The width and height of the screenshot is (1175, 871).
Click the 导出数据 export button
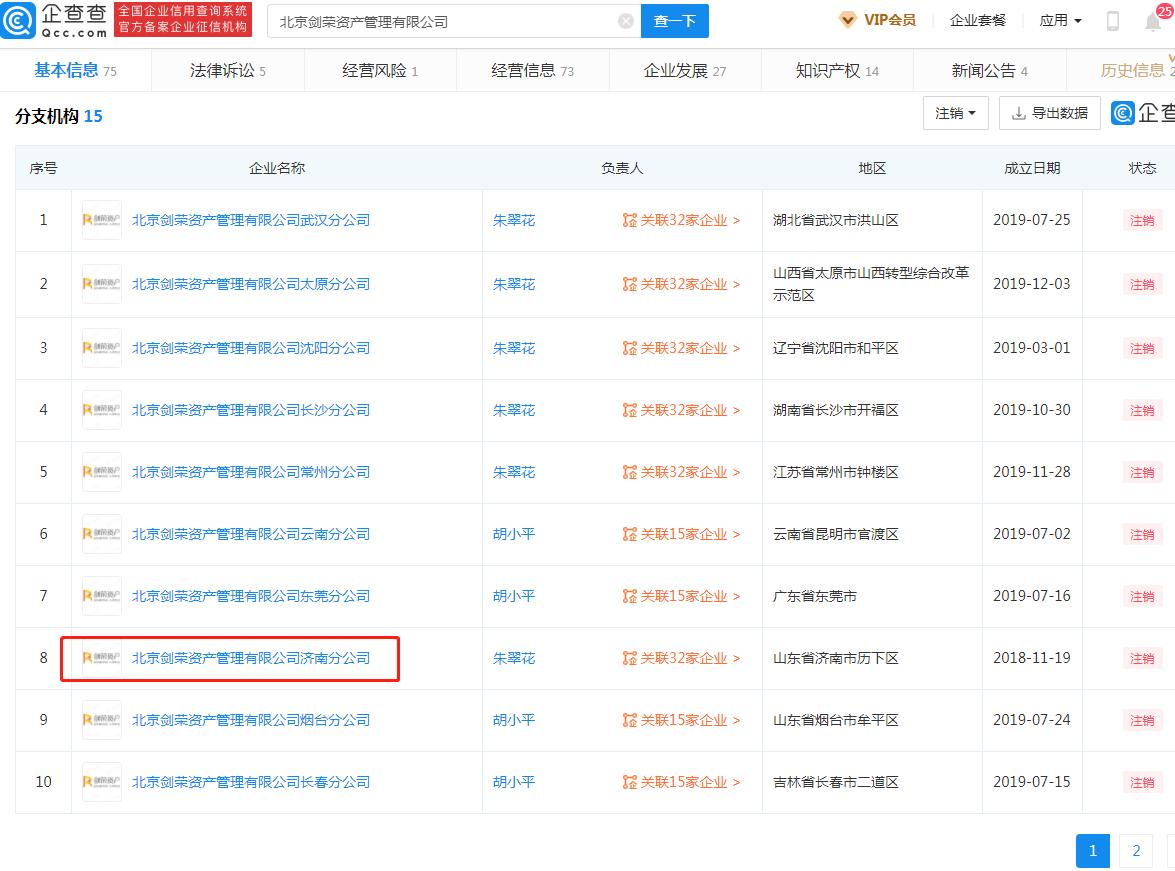1049,113
